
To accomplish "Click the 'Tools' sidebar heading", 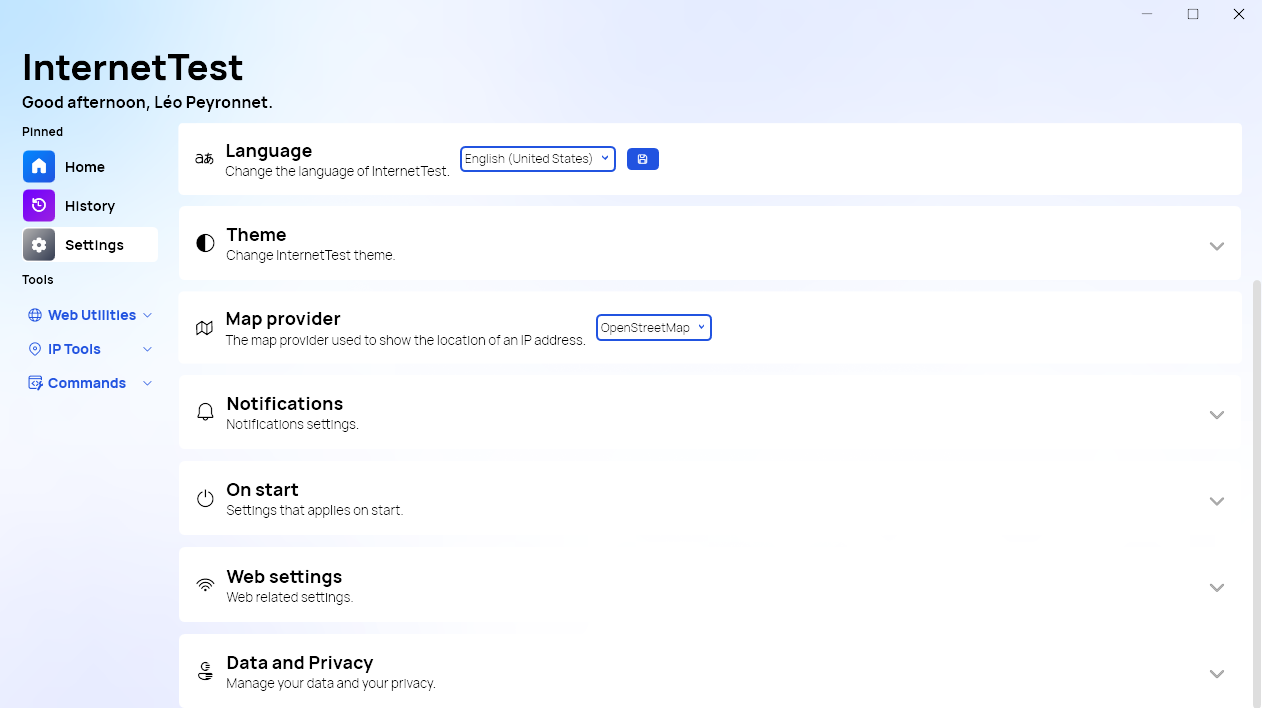I will pyautogui.click(x=38, y=279).
